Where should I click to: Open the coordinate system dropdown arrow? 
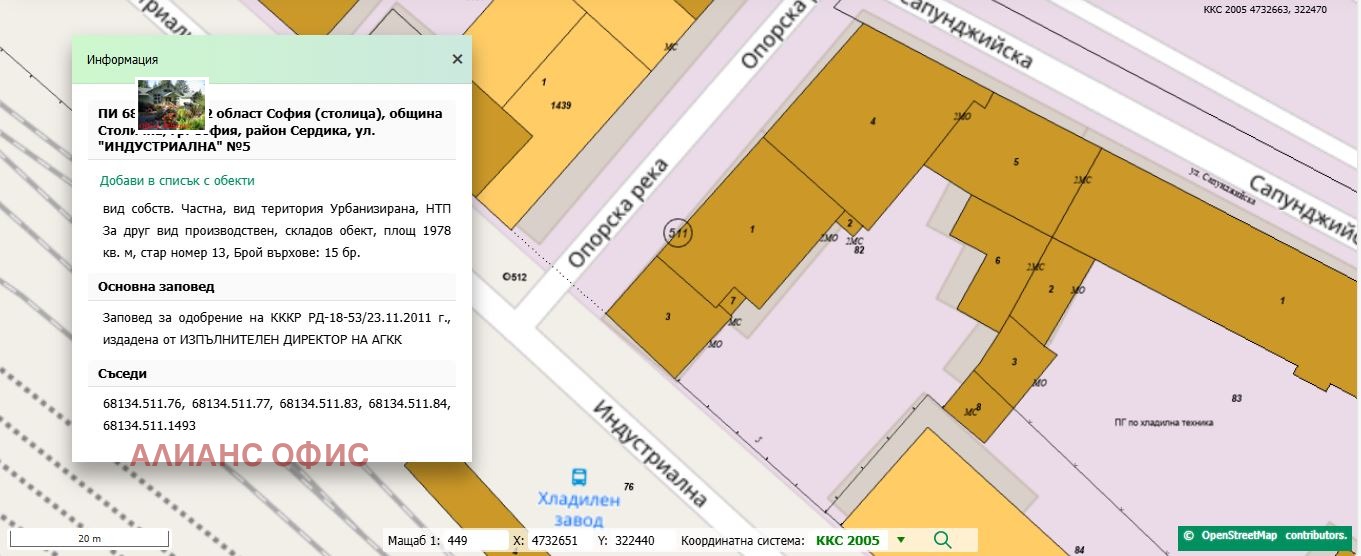click(x=901, y=540)
